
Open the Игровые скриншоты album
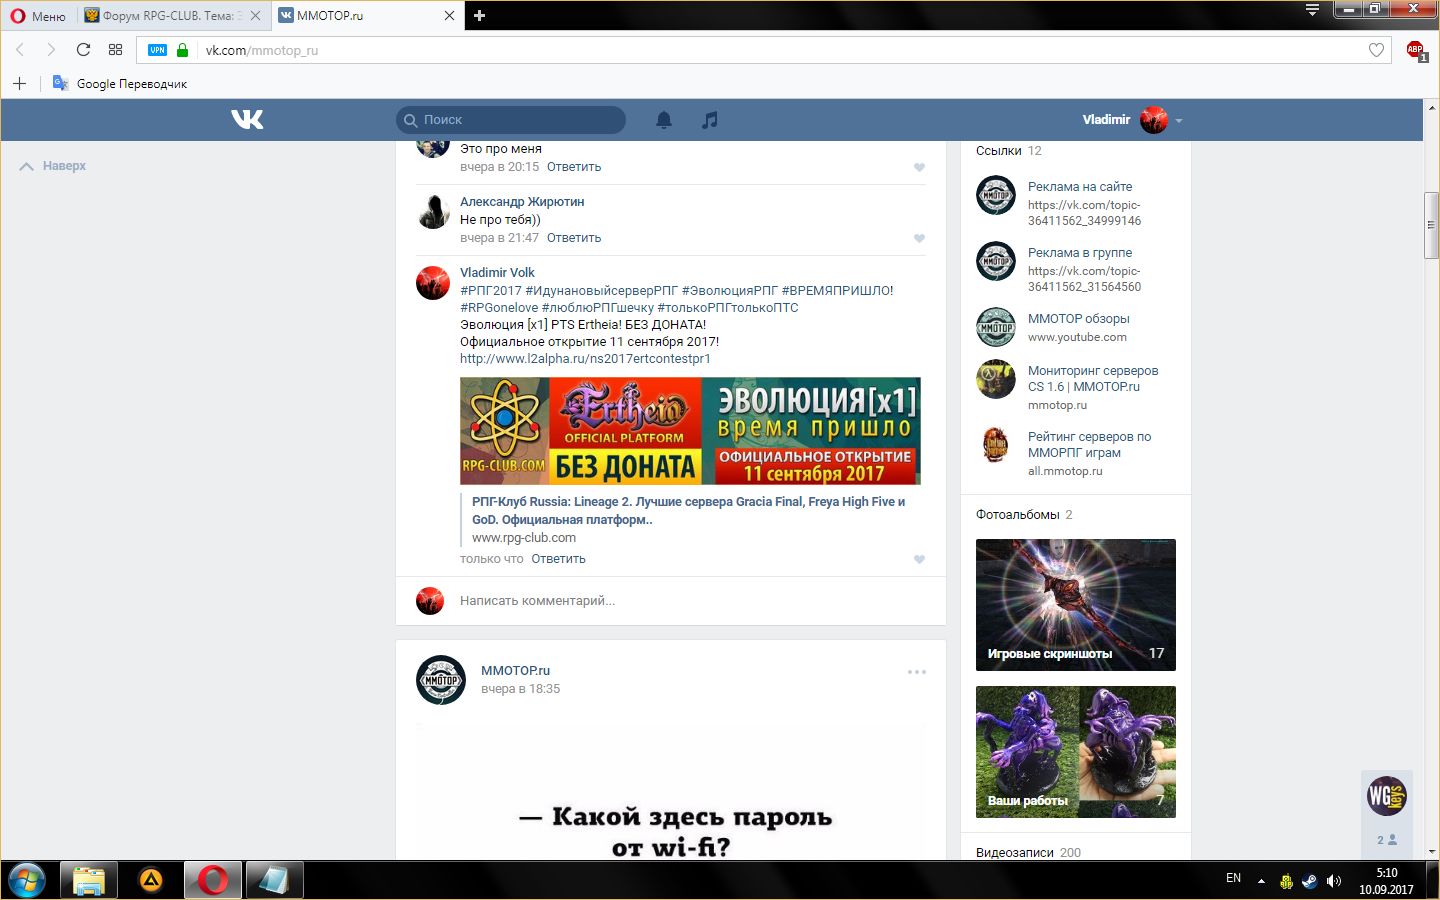(x=1076, y=605)
